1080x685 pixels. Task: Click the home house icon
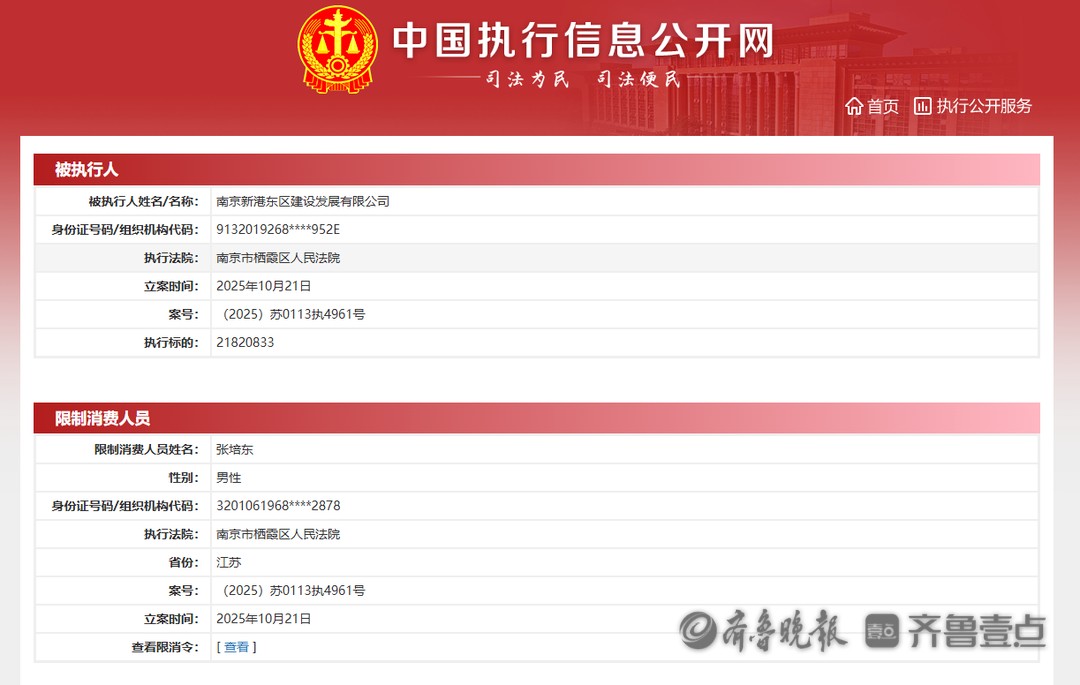pos(854,106)
